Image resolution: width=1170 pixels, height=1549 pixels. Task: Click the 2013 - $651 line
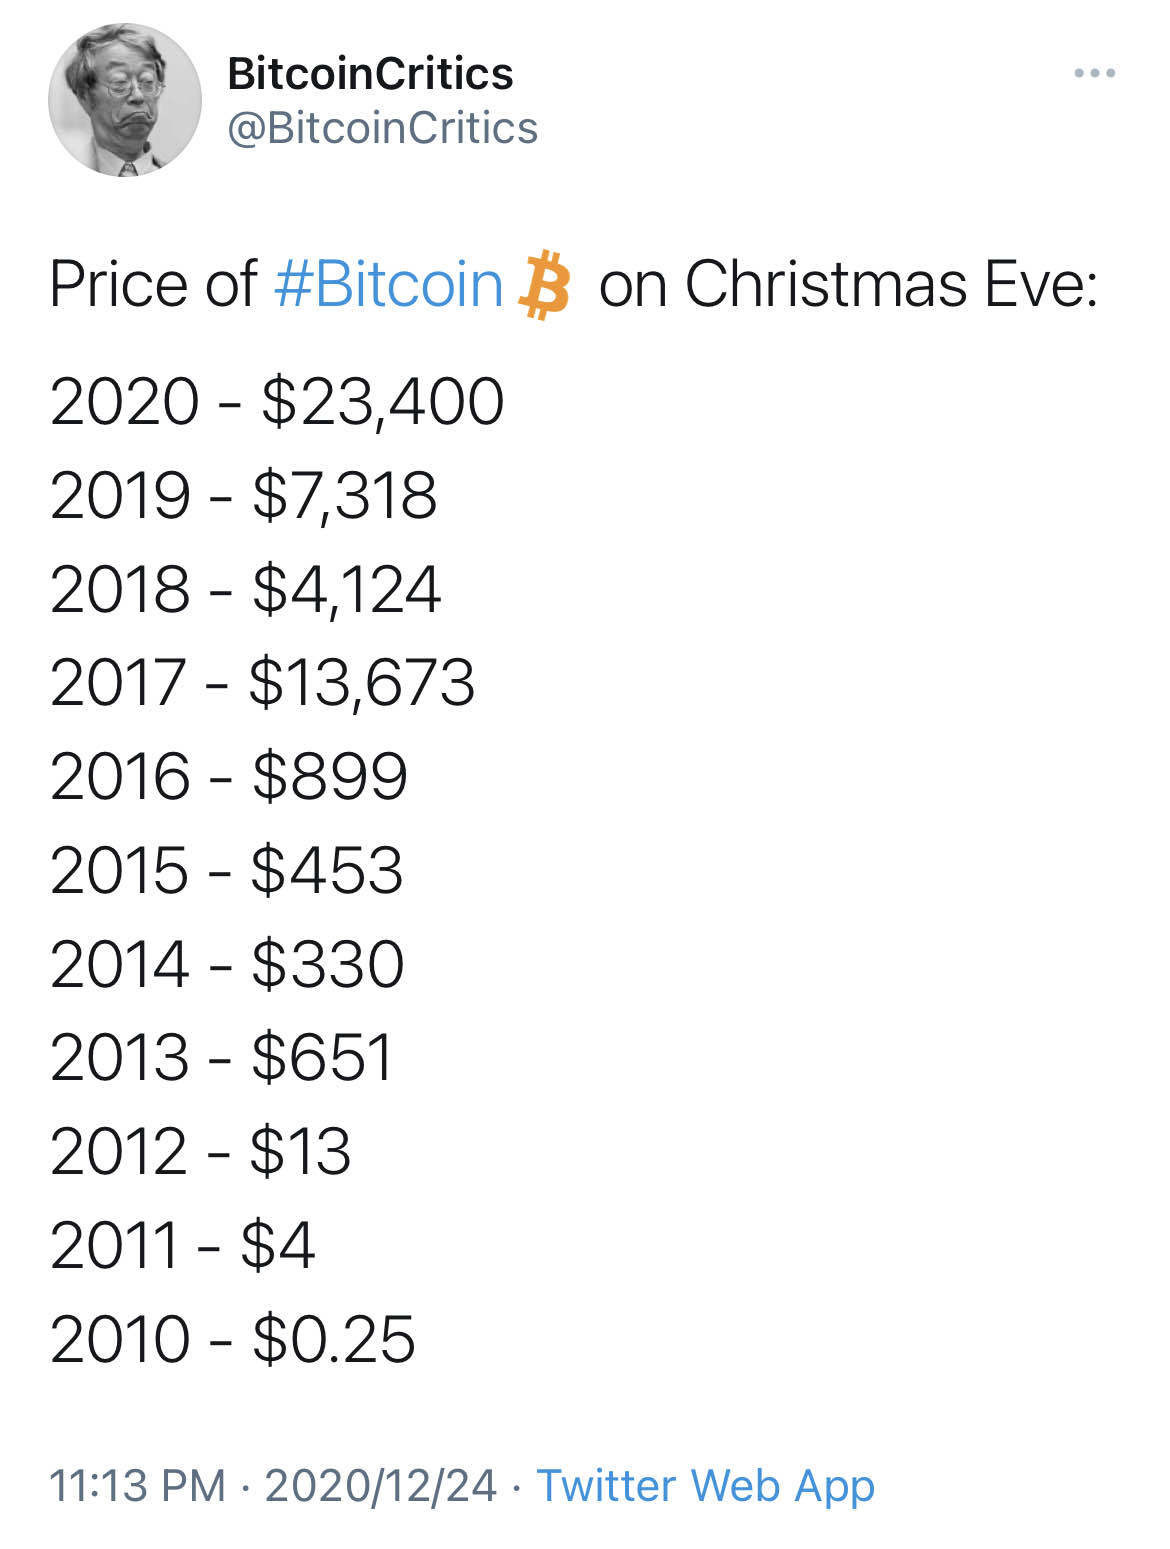(x=222, y=1058)
